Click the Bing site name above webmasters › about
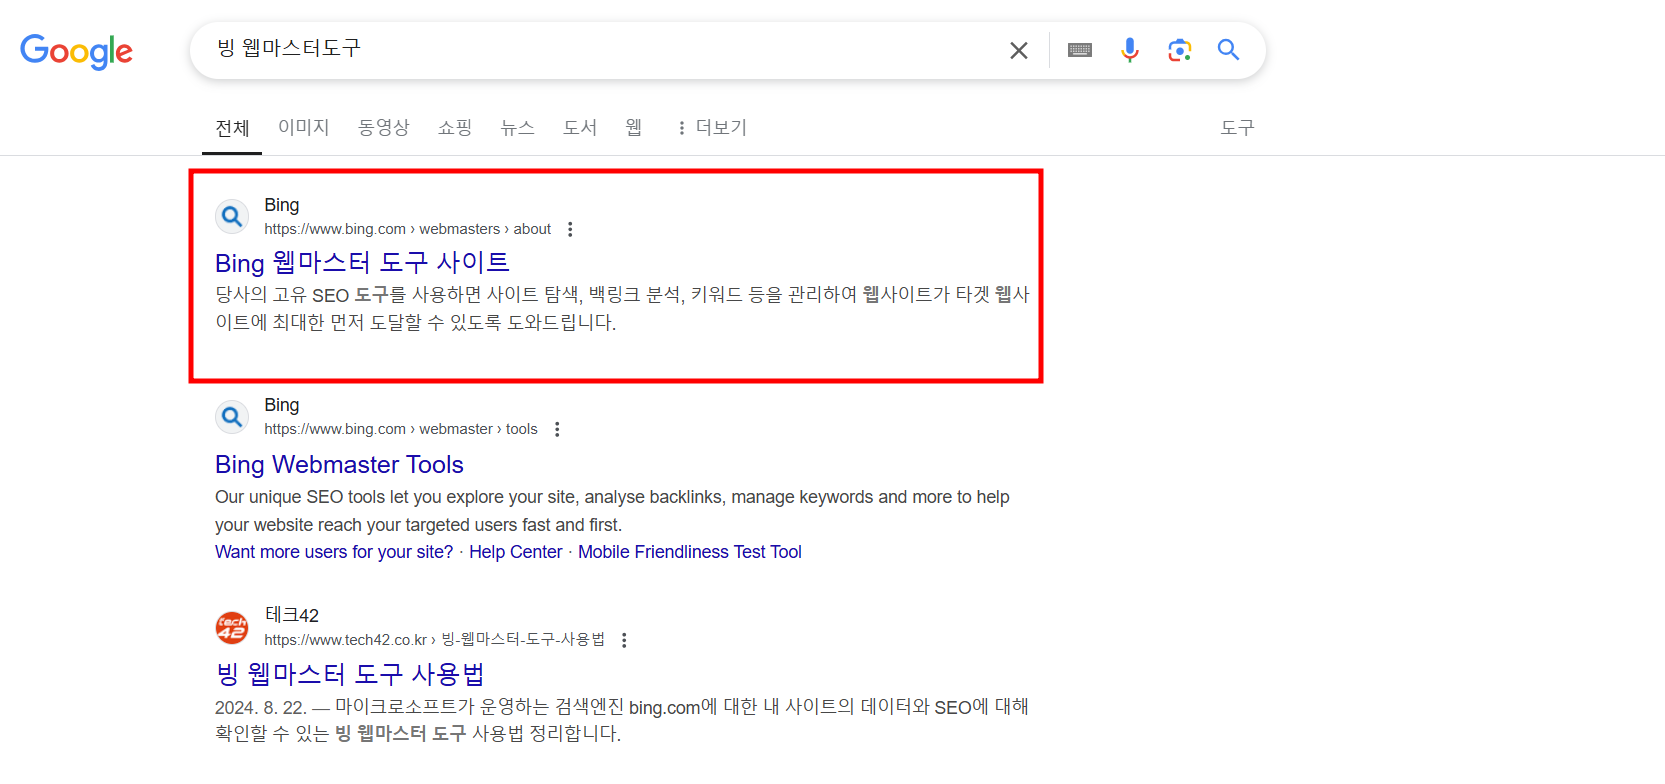 pos(282,205)
